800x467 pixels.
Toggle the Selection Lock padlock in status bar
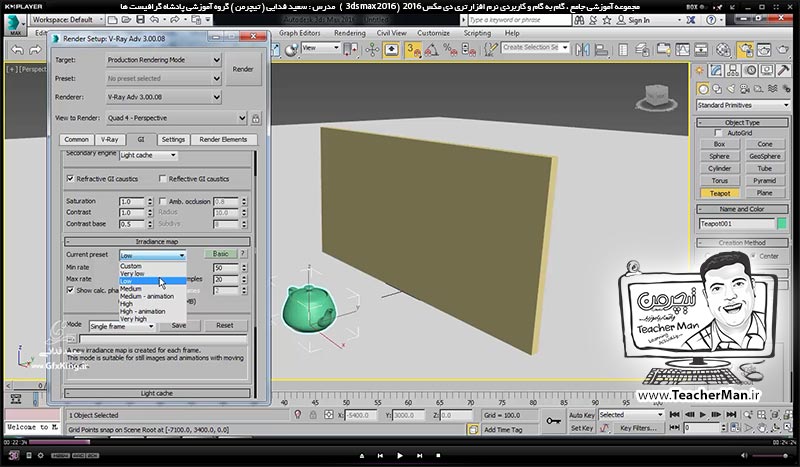(x=313, y=415)
